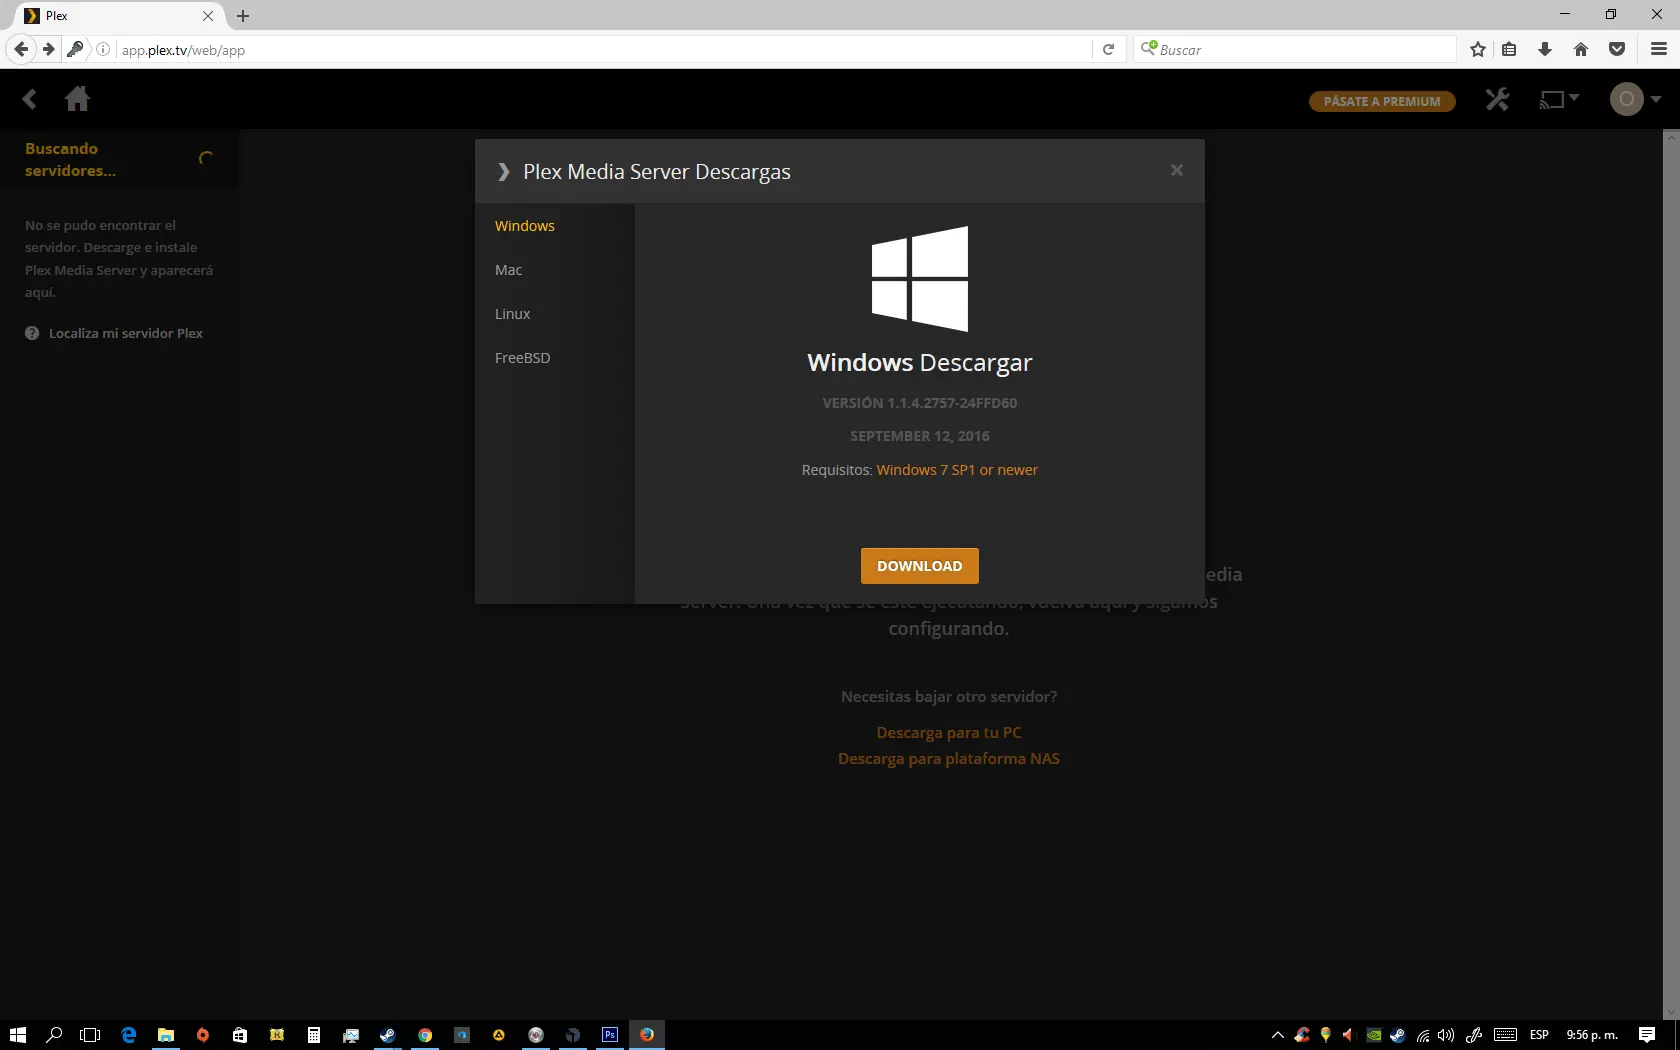Screen dimensions: 1680x1050
Task: Open the Plex home screen icon
Action: pos(77,99)
